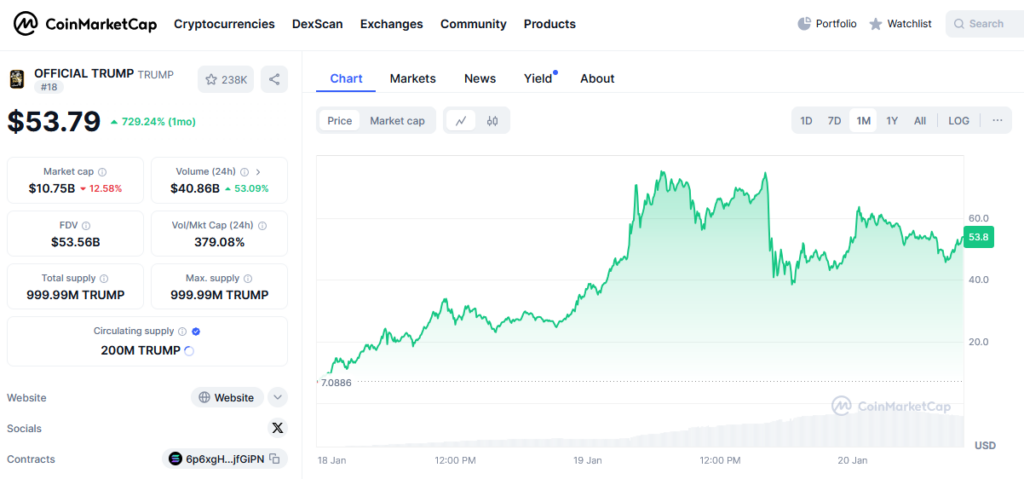
Task: Click the Vol/Mkt Cap info icon
Action: coord(263,225)
